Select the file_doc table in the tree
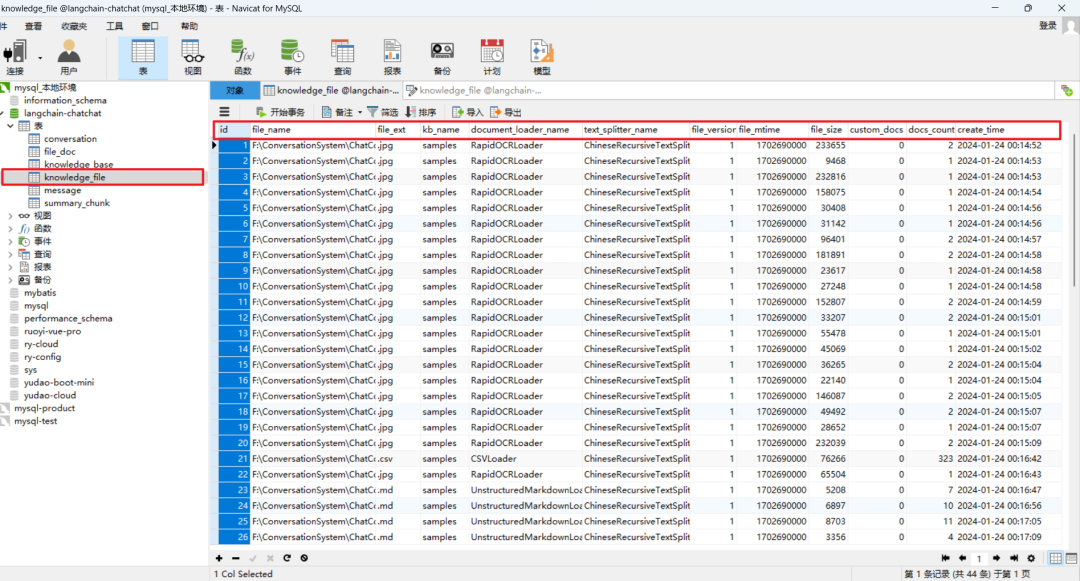The height and width of the screenshot is (581, 1080). pyautogui.click(x=60, y=151)
